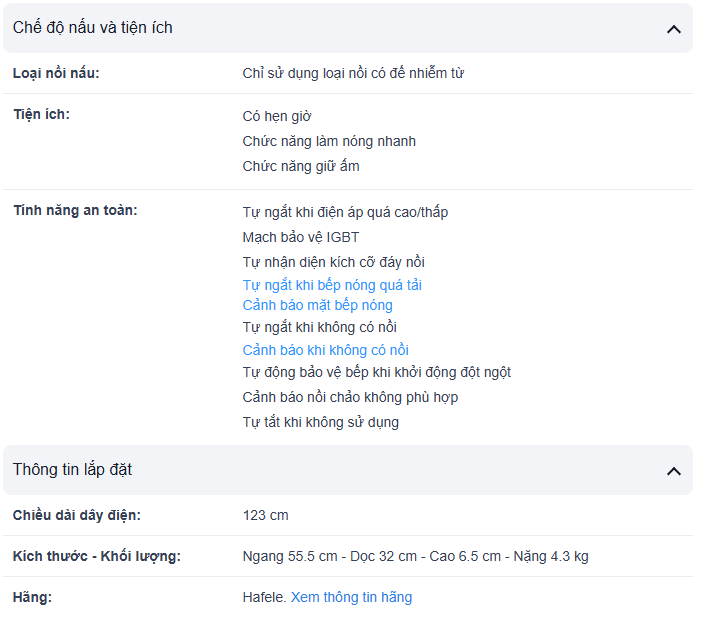Open 'Cảnh báo khi không có nồi' link

tap(325, 350)
